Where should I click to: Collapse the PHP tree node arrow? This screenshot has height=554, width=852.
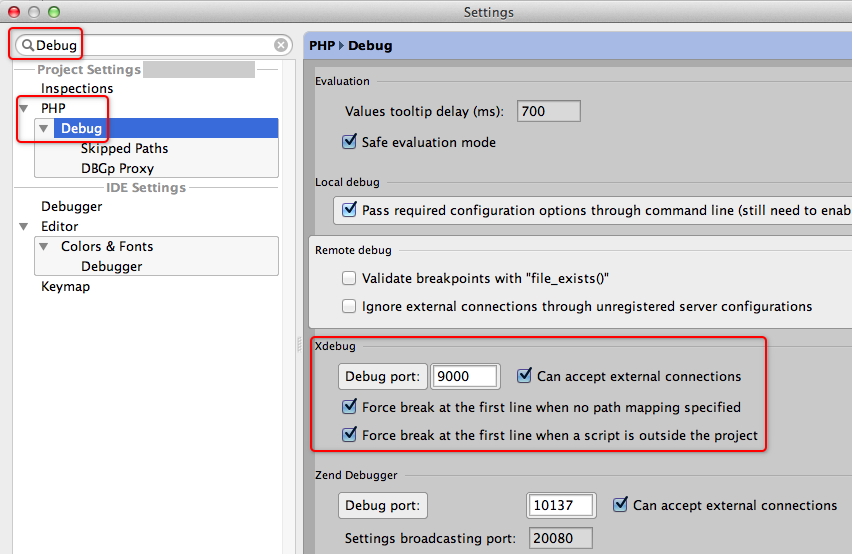click(x=24, y=108)
